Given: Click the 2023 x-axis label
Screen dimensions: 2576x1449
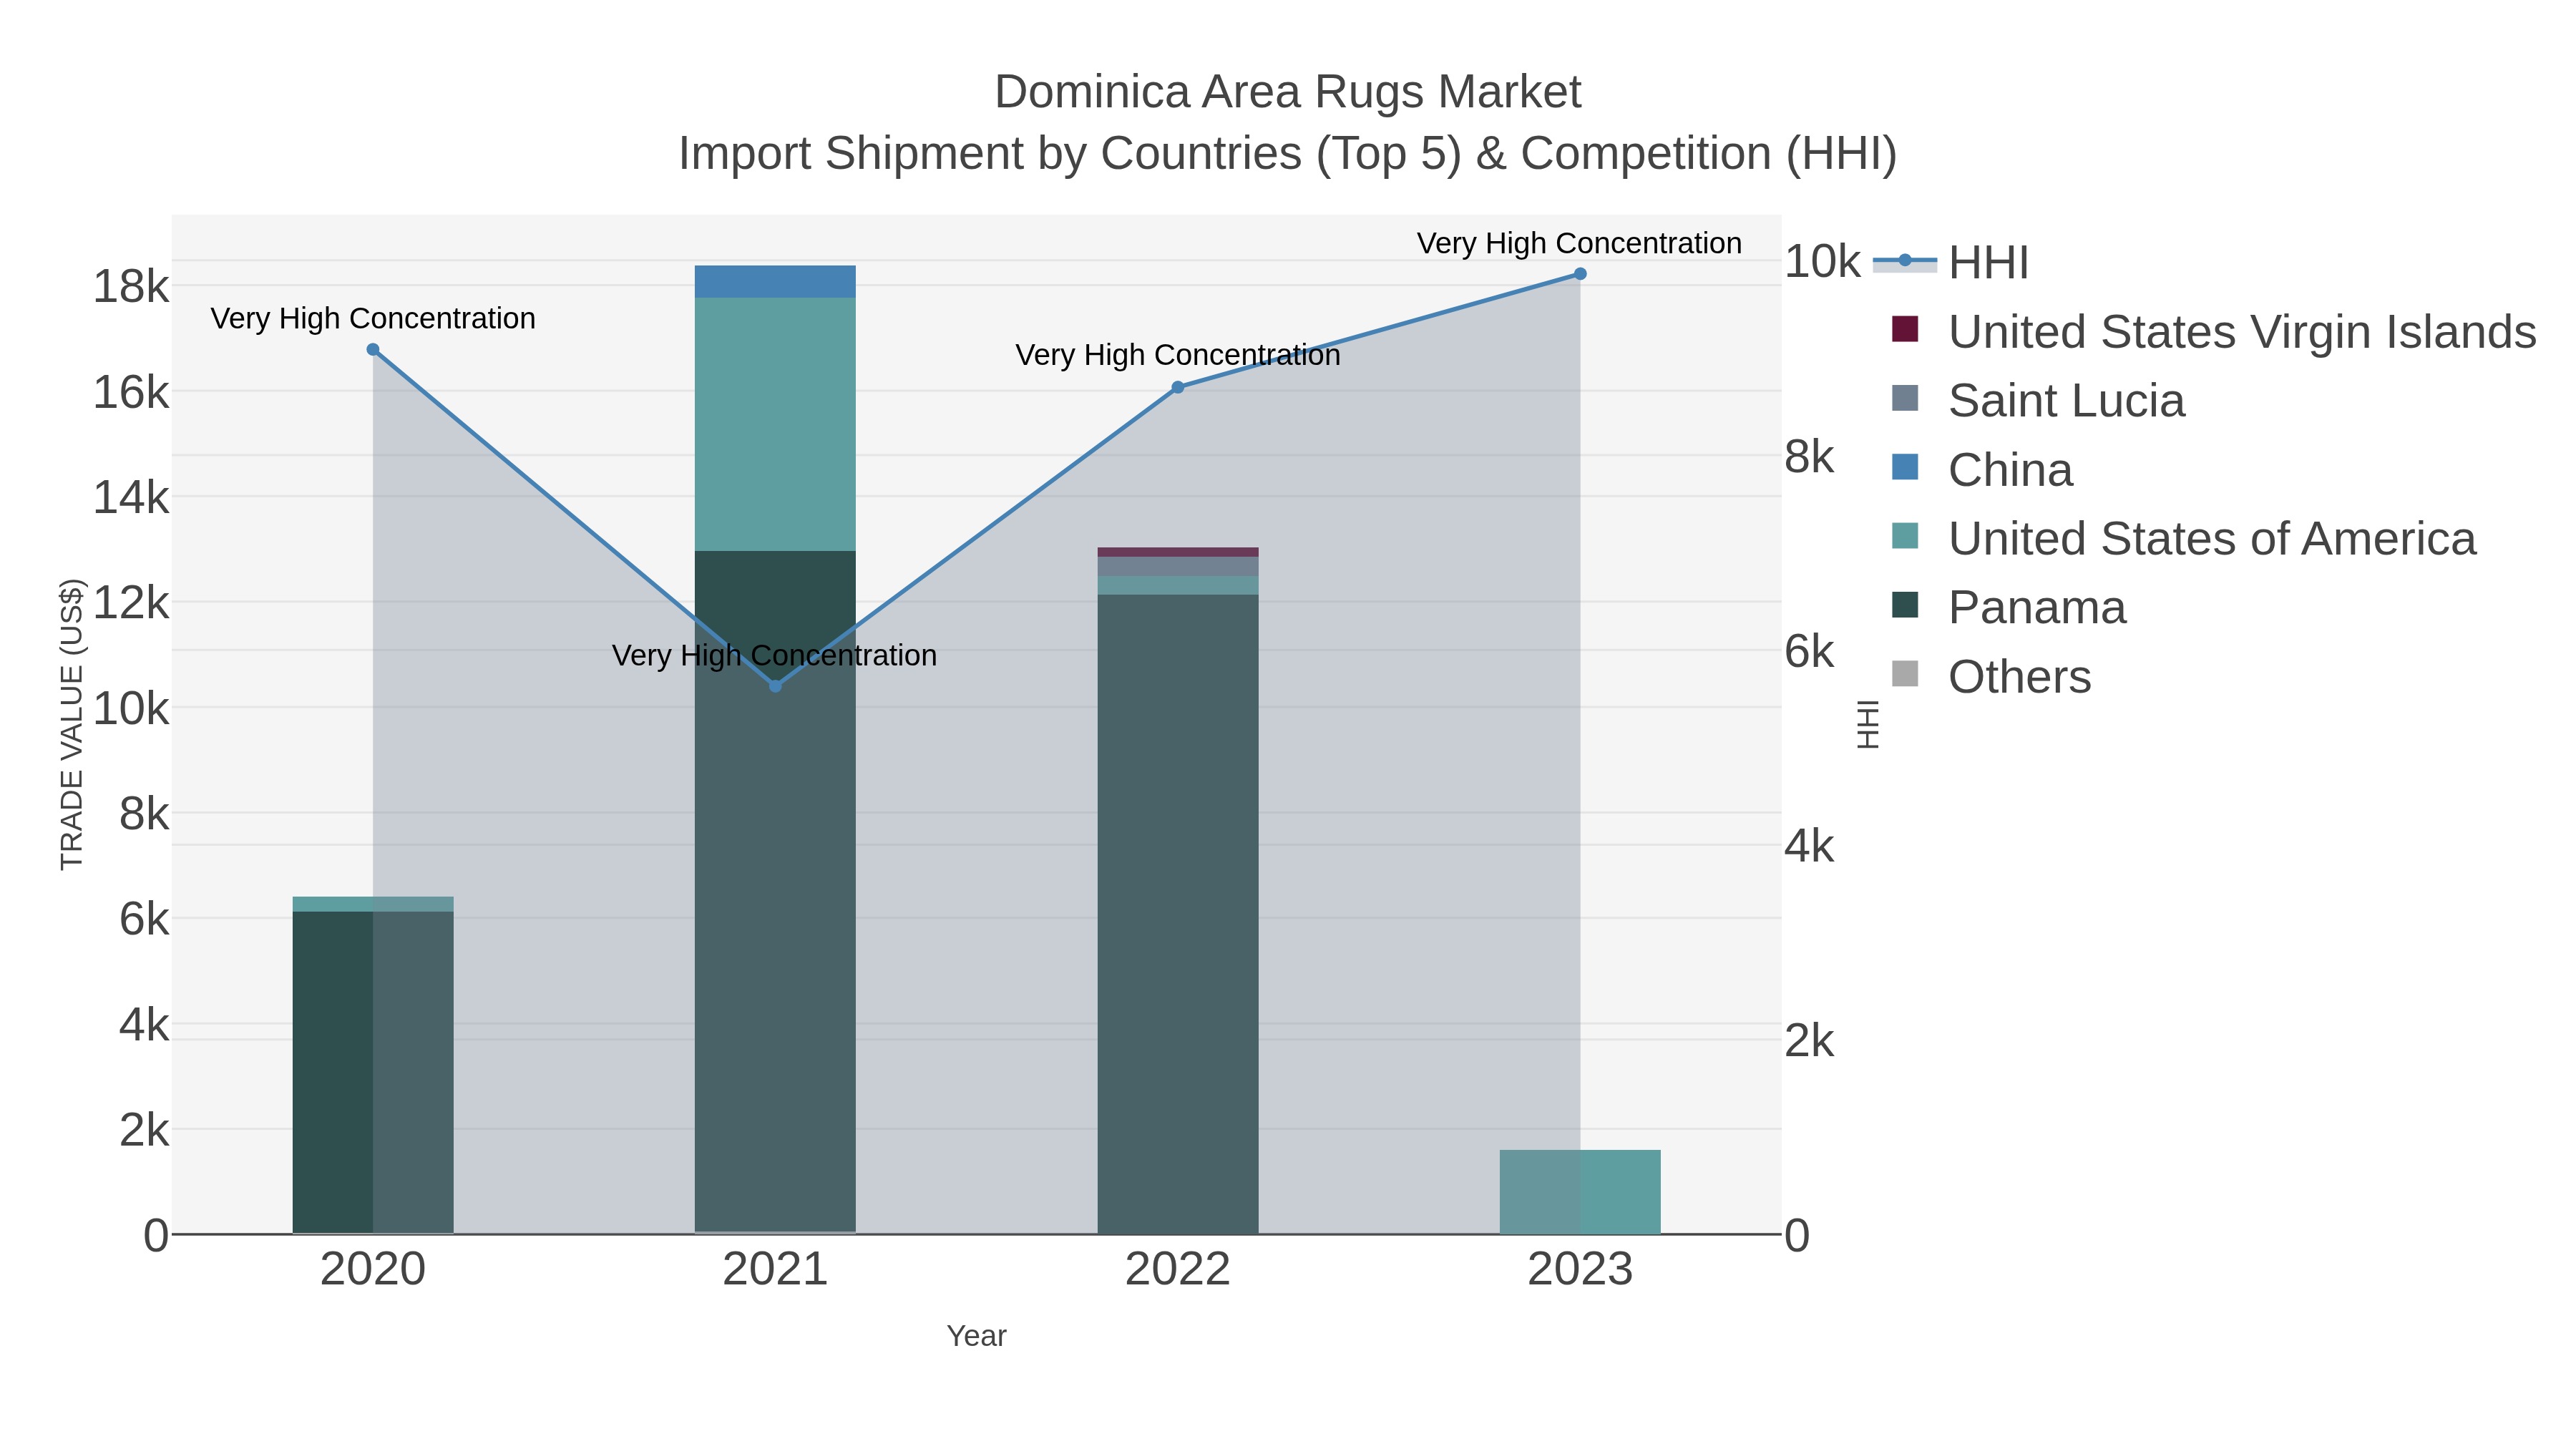Looking at the screenshot, I should (x=1580, y=1270).
